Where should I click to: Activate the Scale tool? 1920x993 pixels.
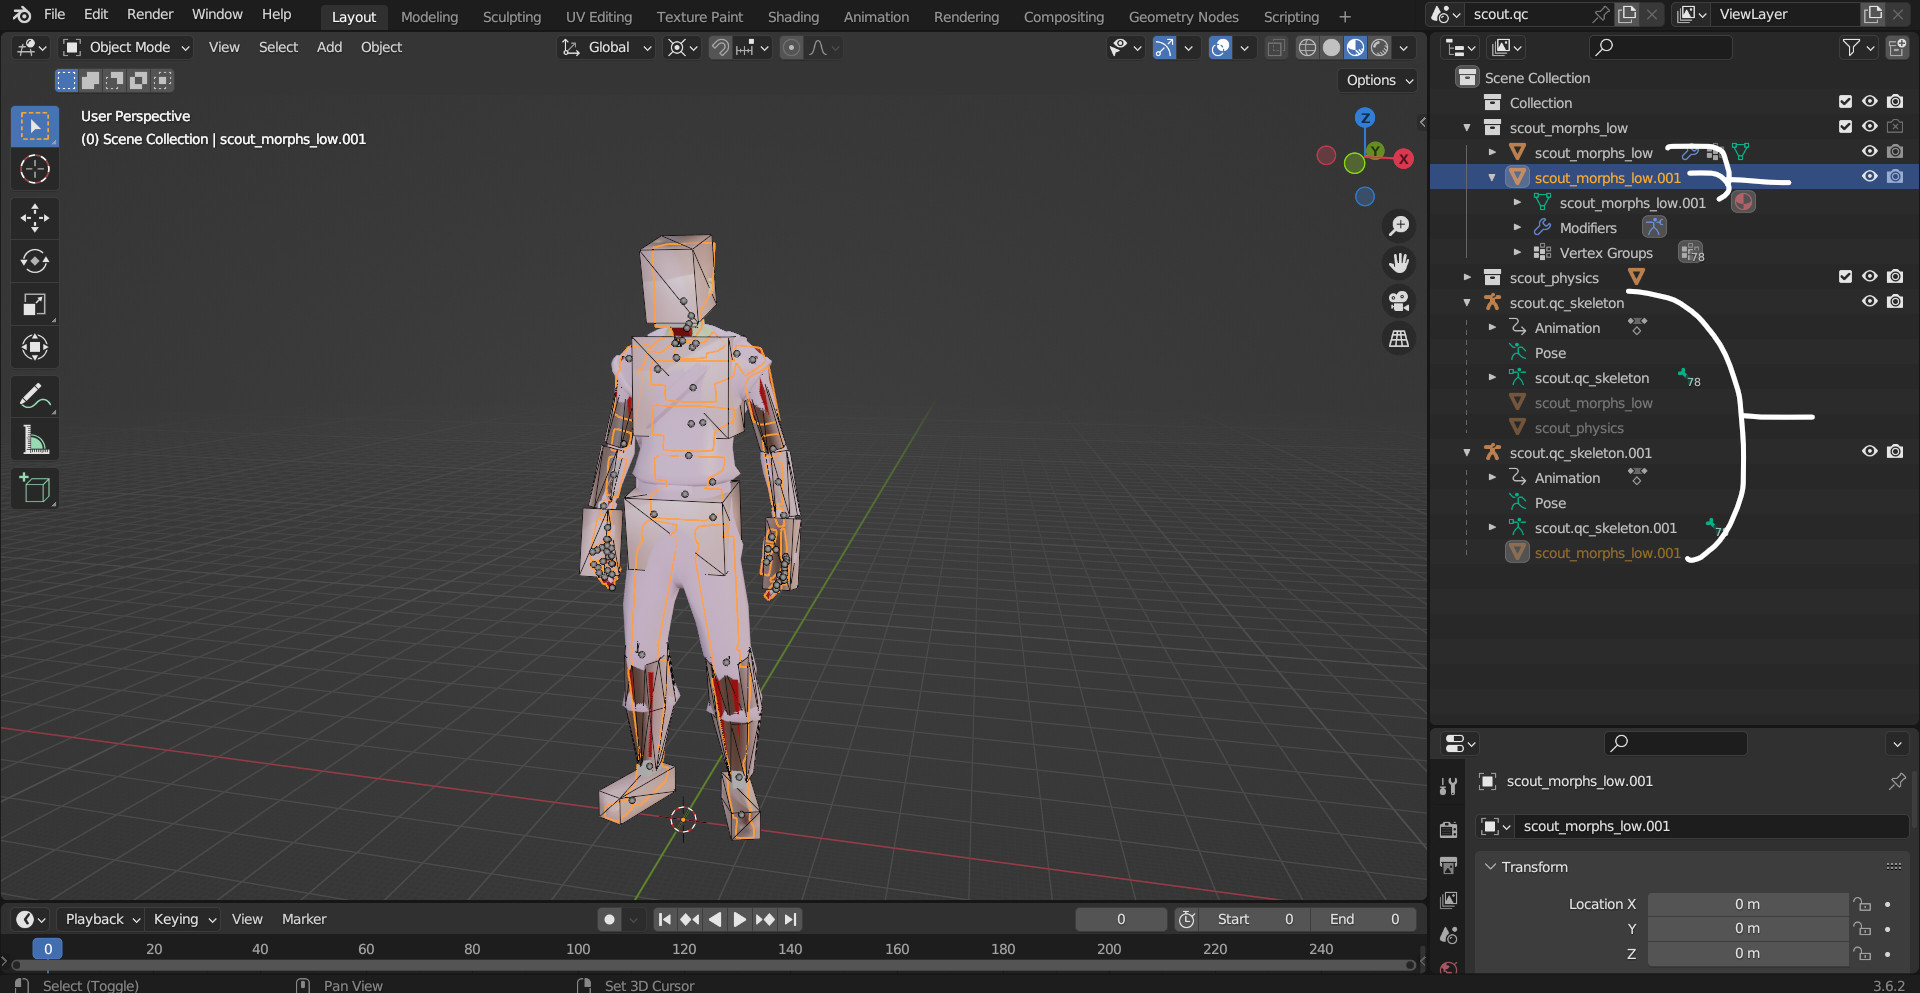[35, 304]
